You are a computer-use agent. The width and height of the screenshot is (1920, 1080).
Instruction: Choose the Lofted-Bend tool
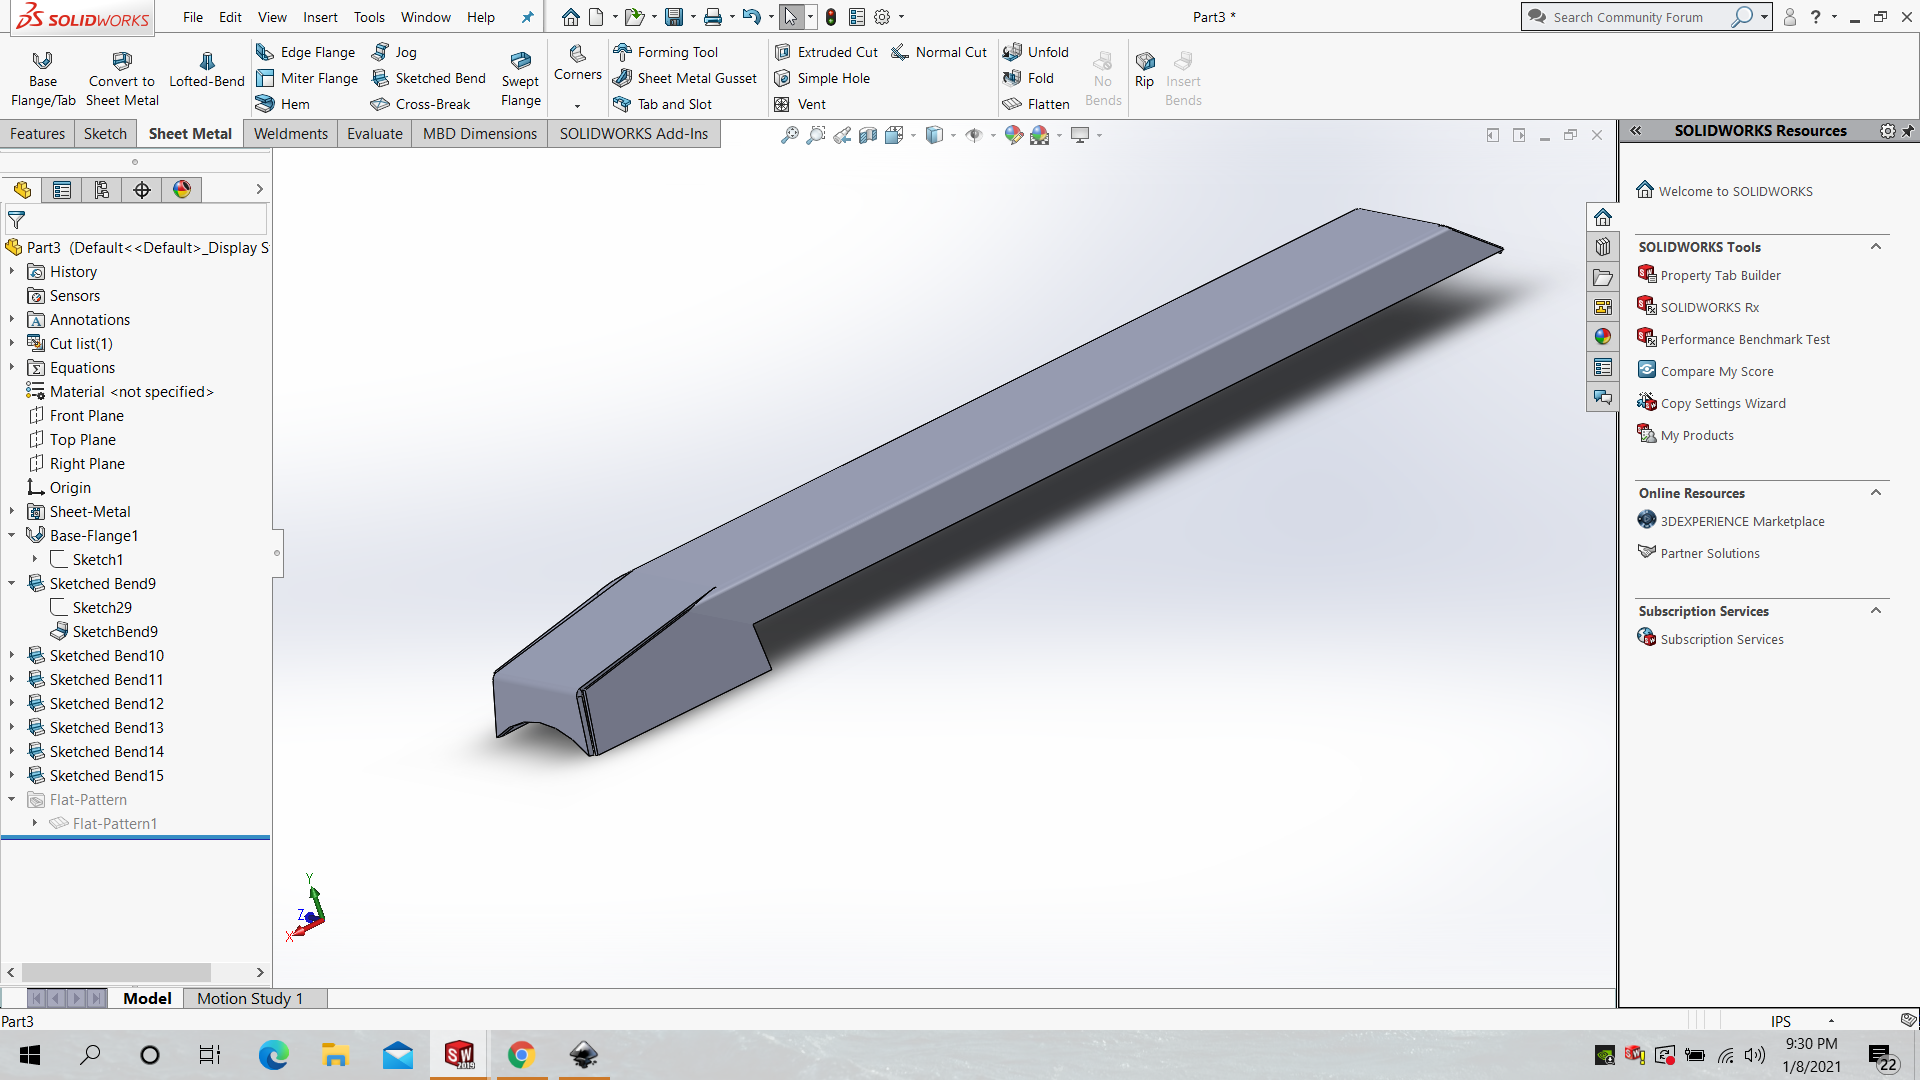pyautogui.click(x=207, y=70)
